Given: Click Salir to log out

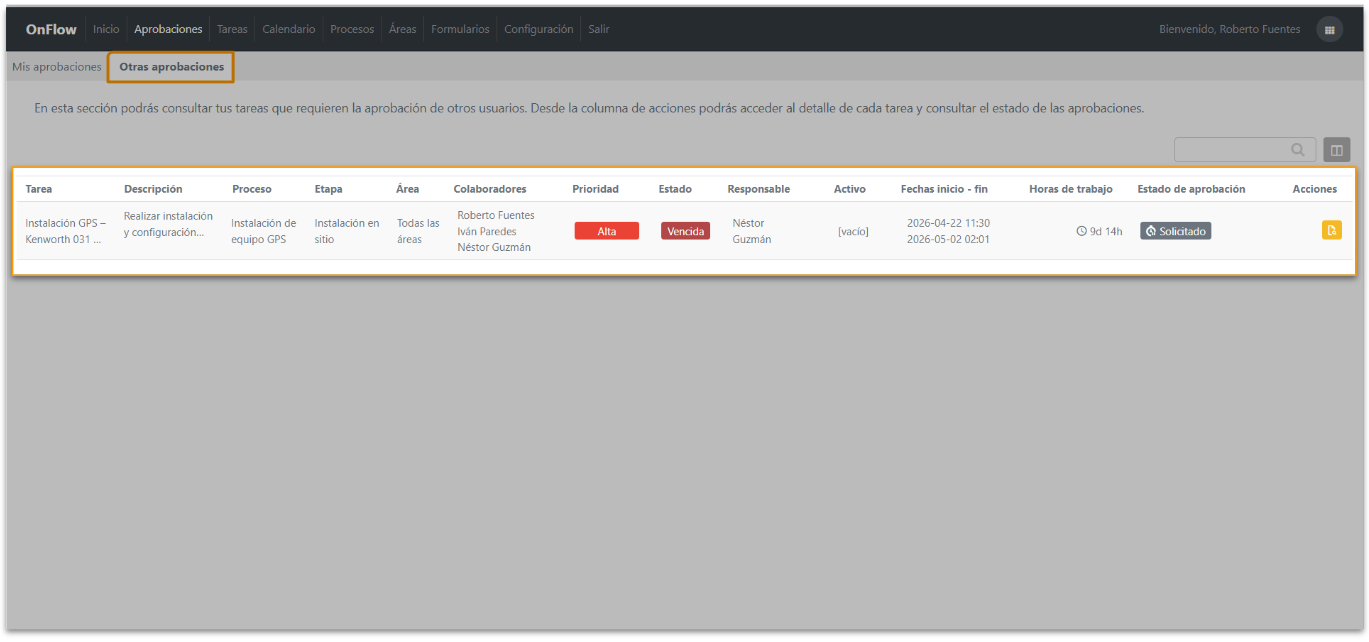Looking at the screenshot, I should click(599, 29).
